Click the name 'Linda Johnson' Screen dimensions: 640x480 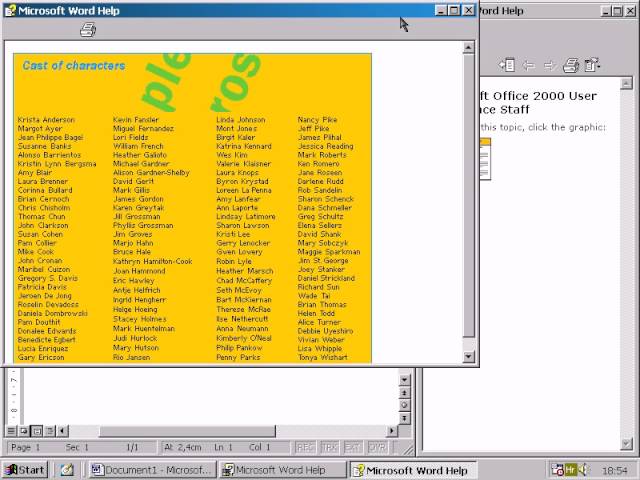pyautogui.click(x=241, y=120)
